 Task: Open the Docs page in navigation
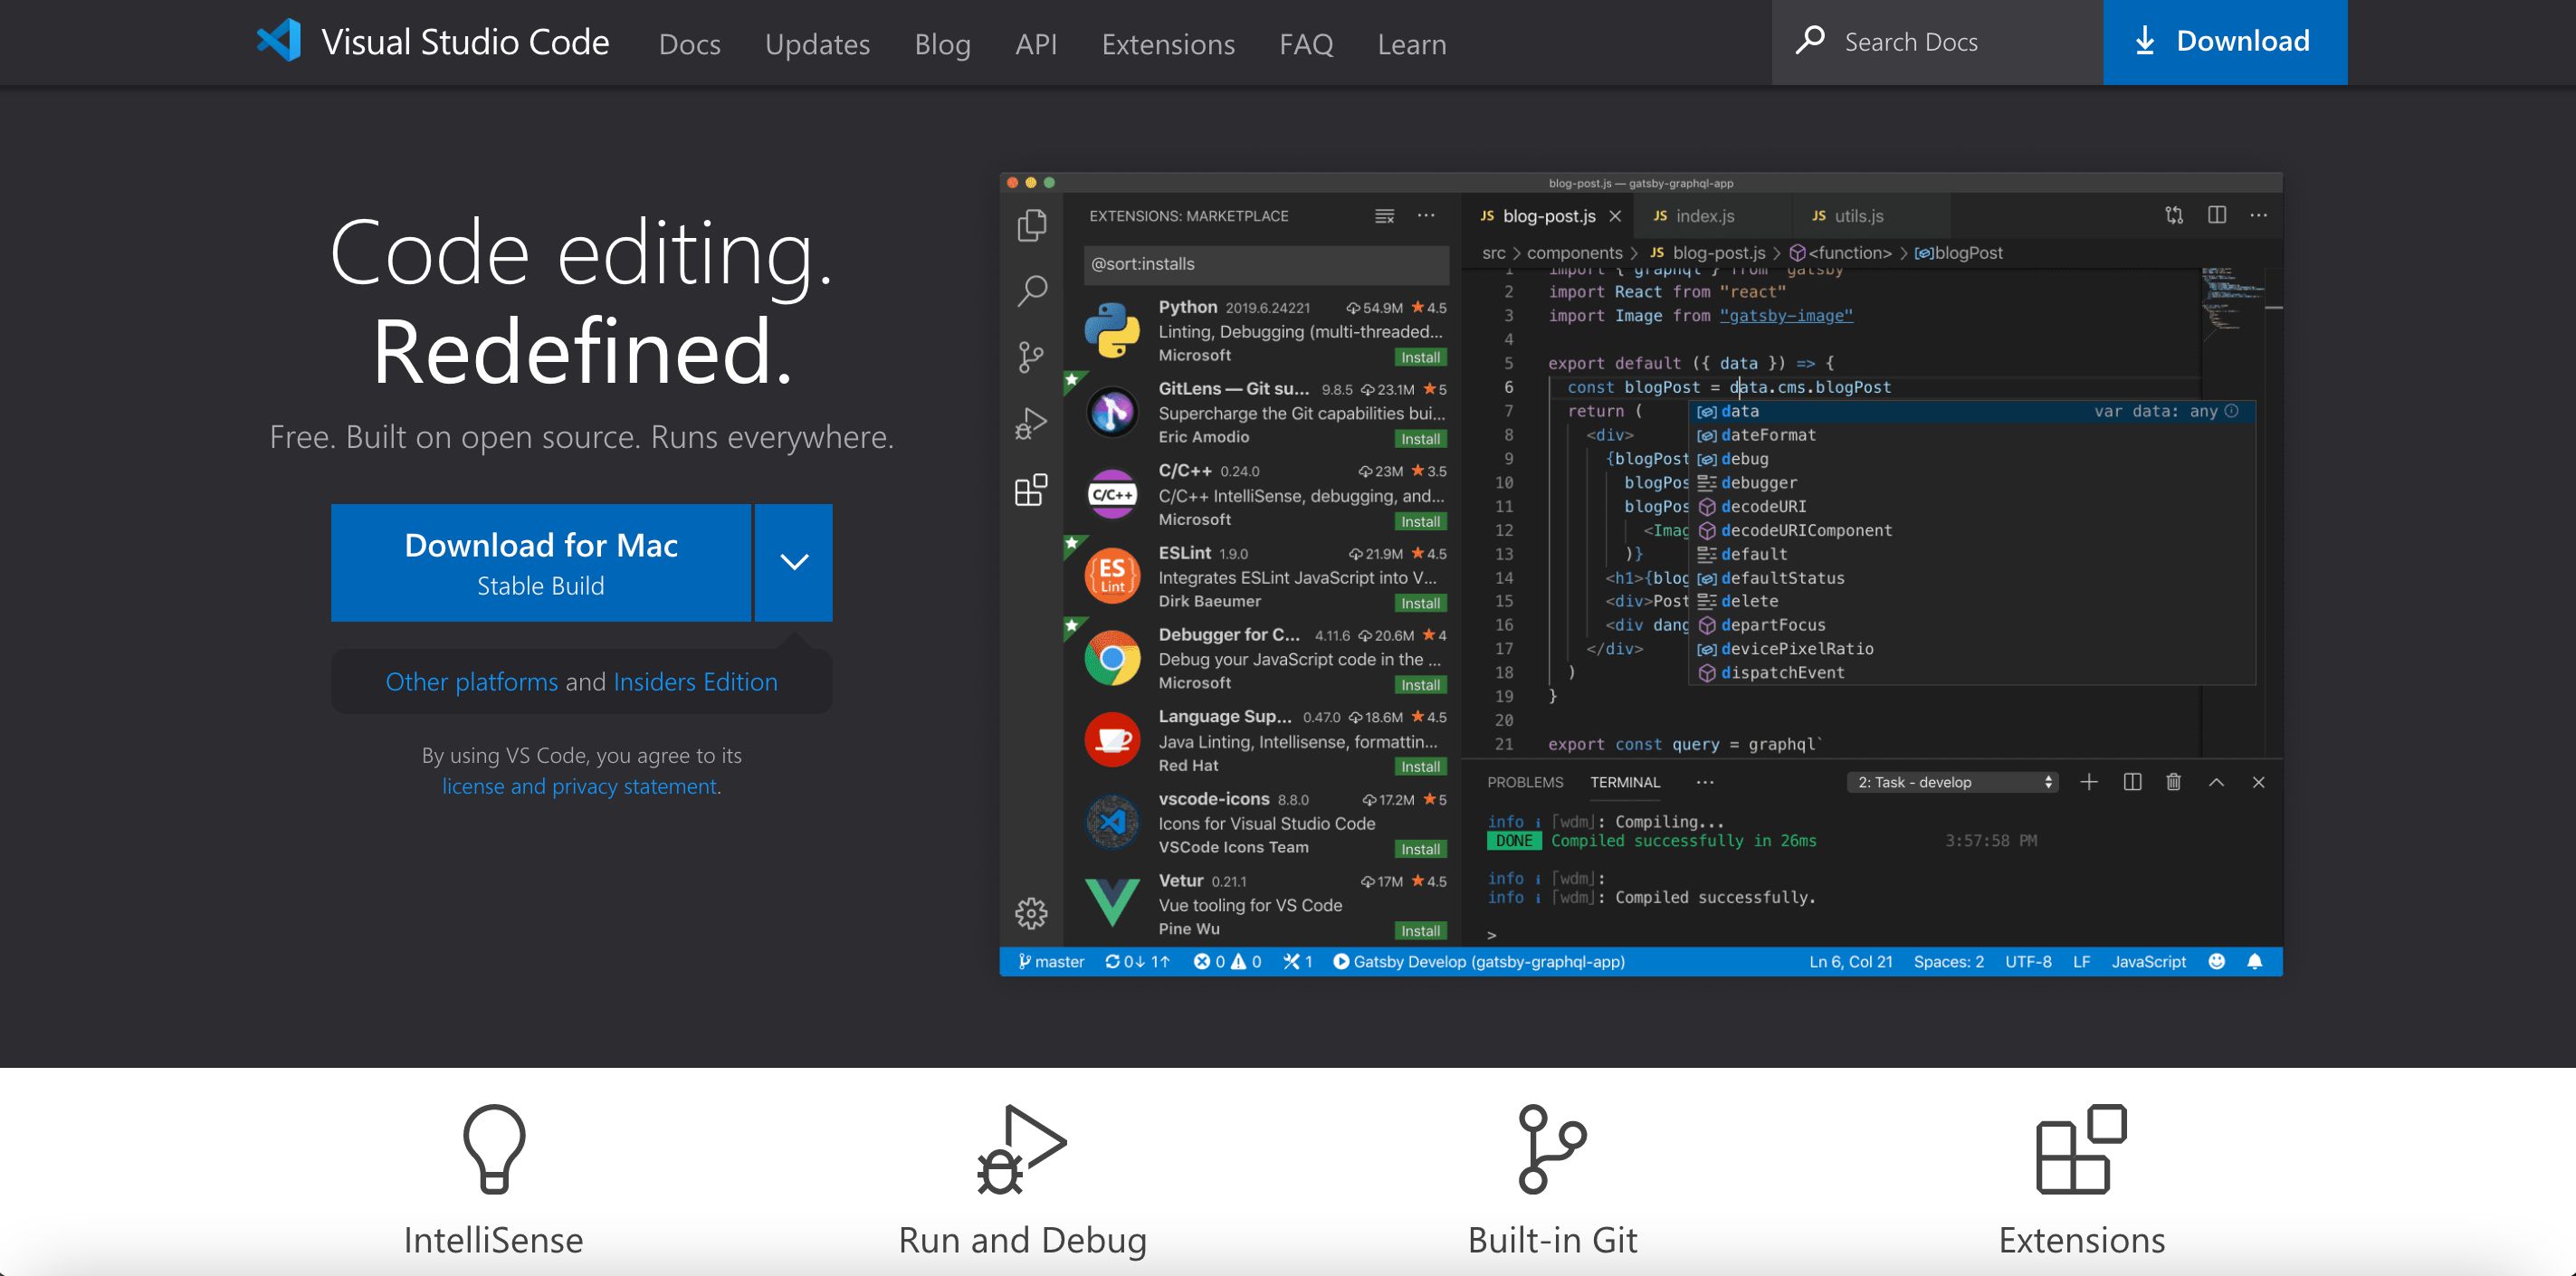click(x=689, y=44)
